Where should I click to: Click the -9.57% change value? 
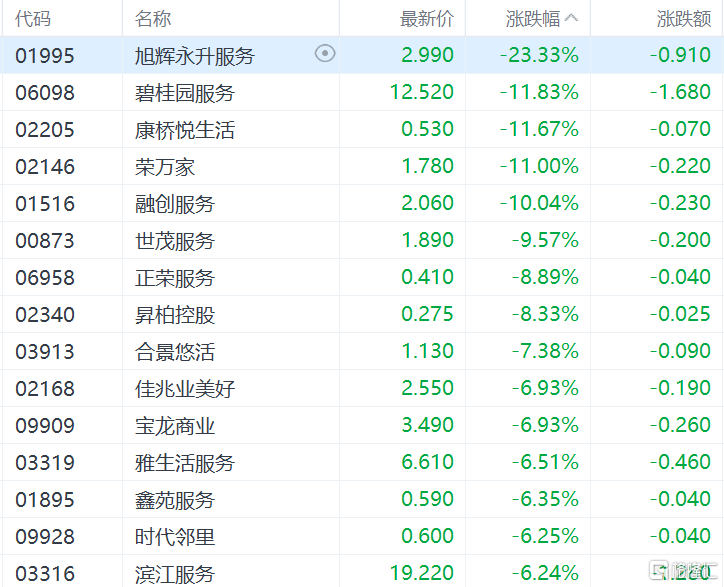pos(545,240)
